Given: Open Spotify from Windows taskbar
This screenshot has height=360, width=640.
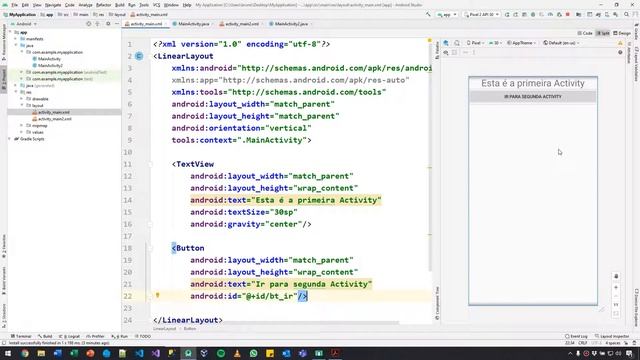Looking at the screenshot, I should pyautogui.click(x=221, y=353).
